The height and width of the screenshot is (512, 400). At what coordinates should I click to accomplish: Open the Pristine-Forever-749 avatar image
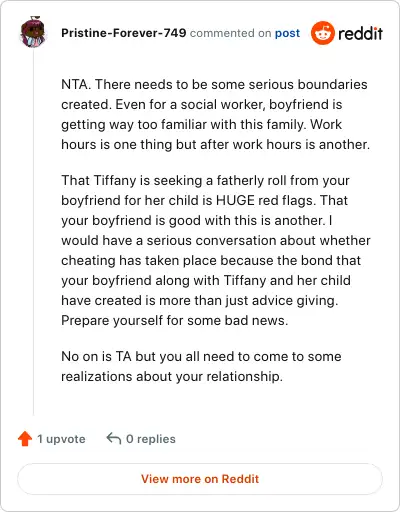tap(33, 32)
